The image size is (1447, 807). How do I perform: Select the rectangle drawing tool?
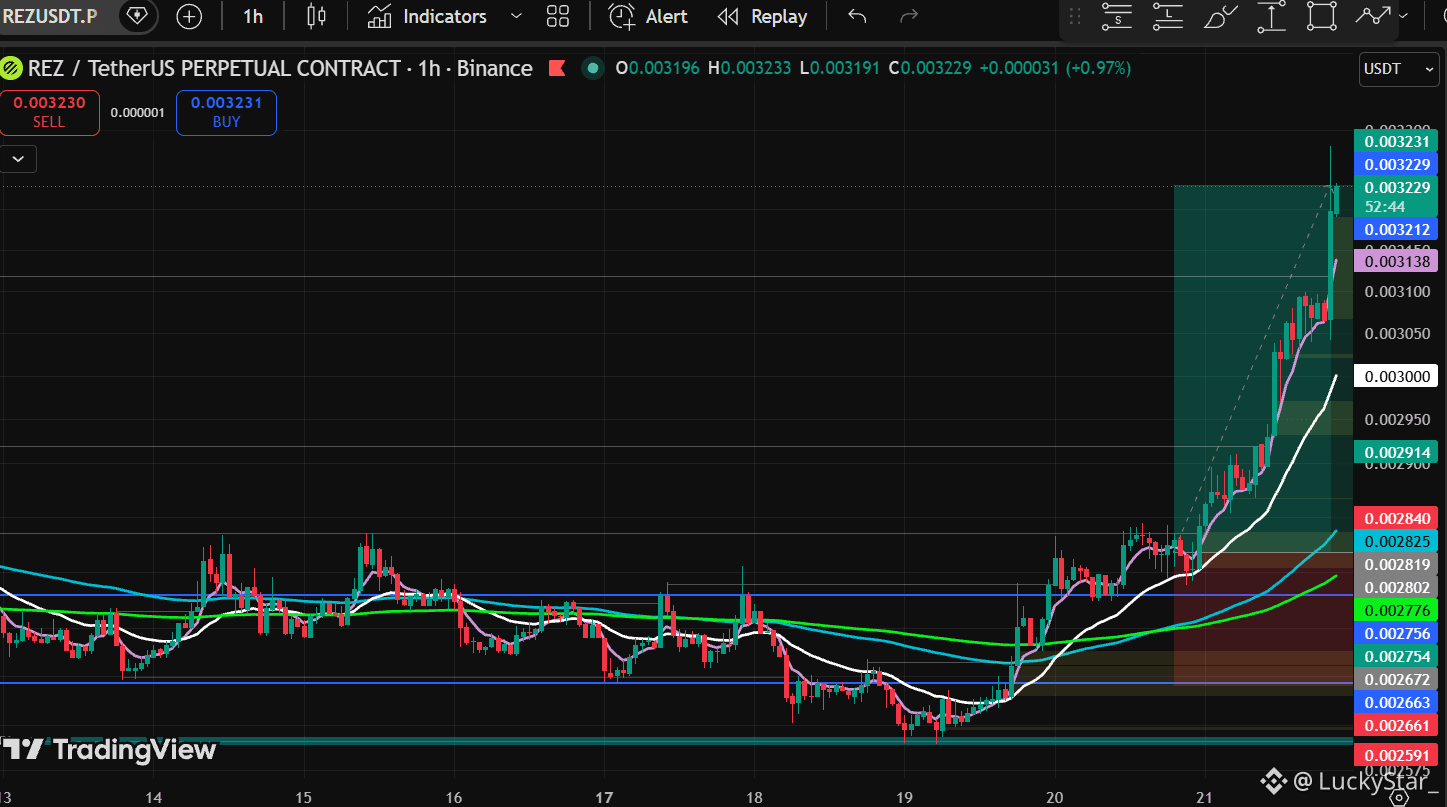click(x=1322, y=16)
